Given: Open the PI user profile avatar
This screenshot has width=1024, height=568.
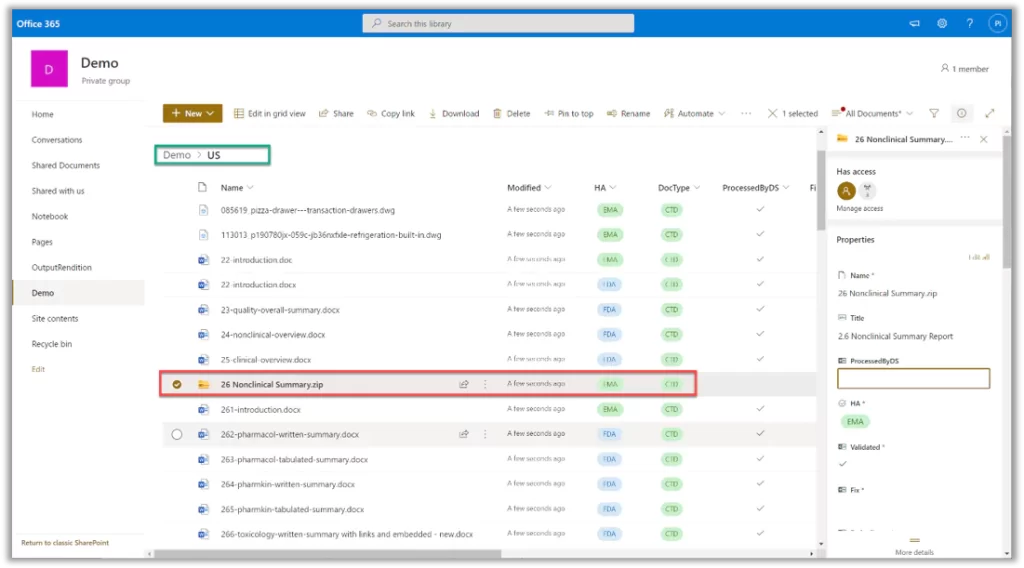Looking at the screenshot, I should 997,24.
